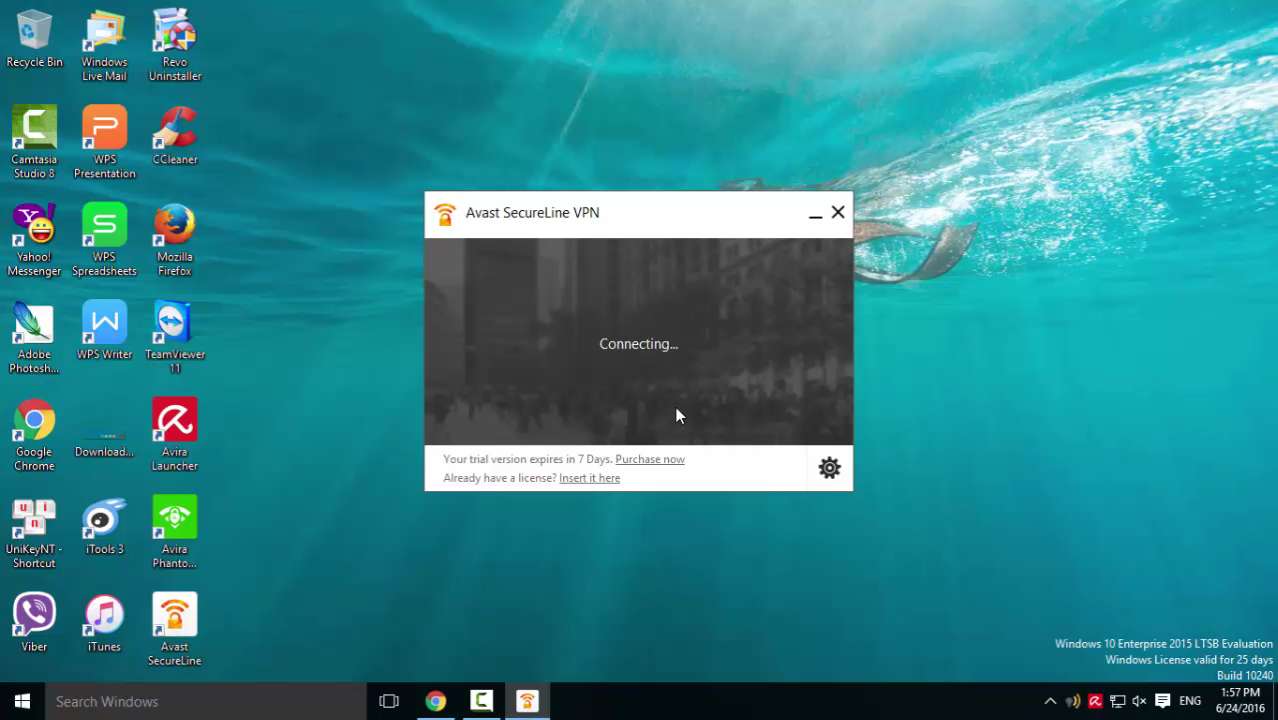1278x720 pixels.
Task: Select UniKeyNT Shortcut desktop icon
Action: tap(34, 533)
